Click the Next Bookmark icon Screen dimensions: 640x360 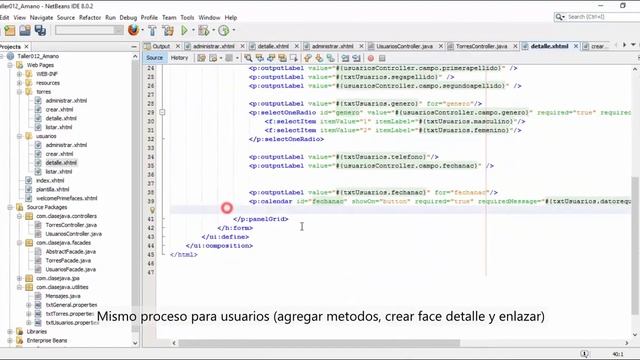(319, 58)
